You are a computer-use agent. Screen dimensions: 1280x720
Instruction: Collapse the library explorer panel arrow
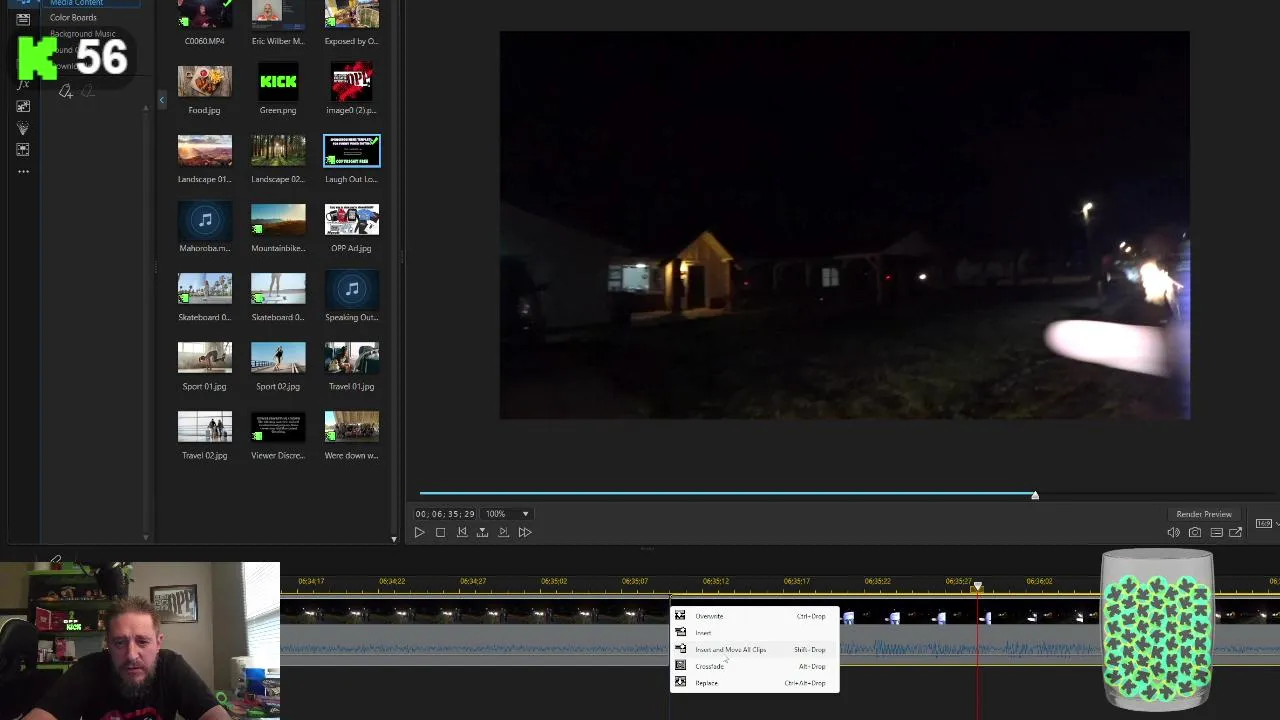[x=162, y=100]
